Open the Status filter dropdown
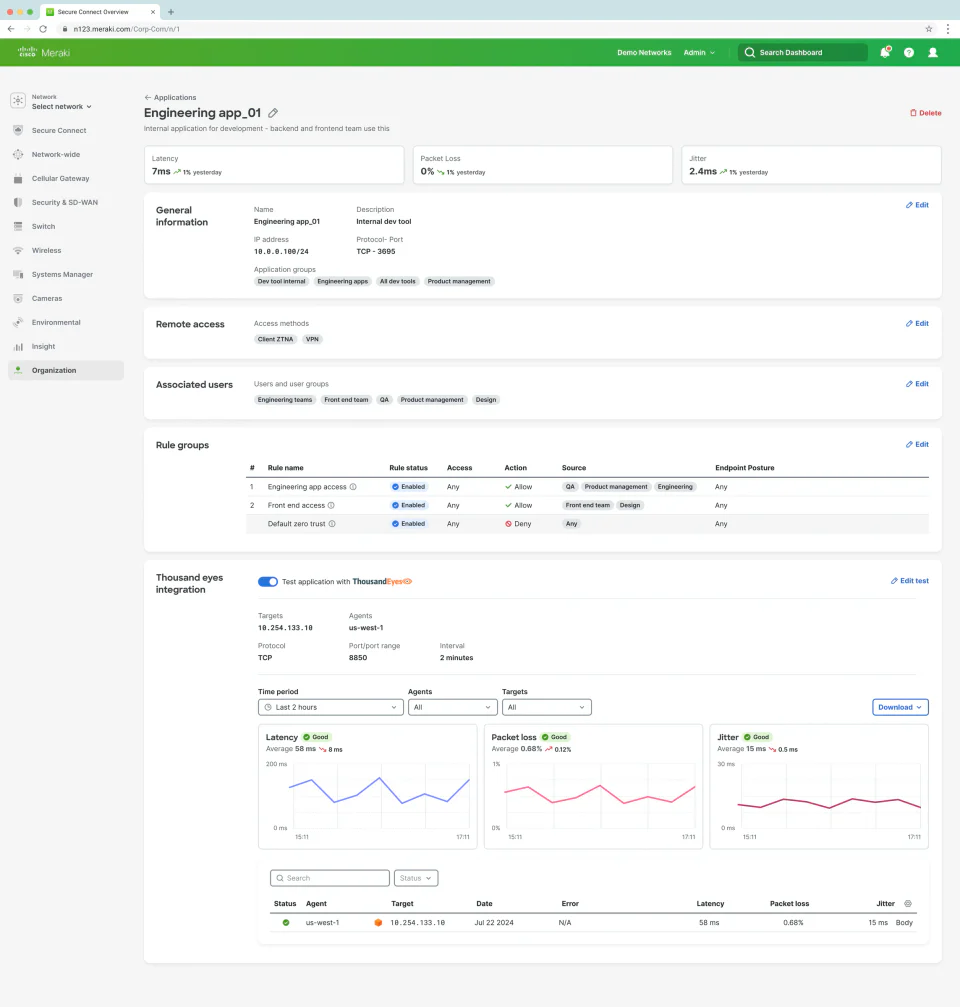This screenshot has width=960, height=1007. point(416,878)
